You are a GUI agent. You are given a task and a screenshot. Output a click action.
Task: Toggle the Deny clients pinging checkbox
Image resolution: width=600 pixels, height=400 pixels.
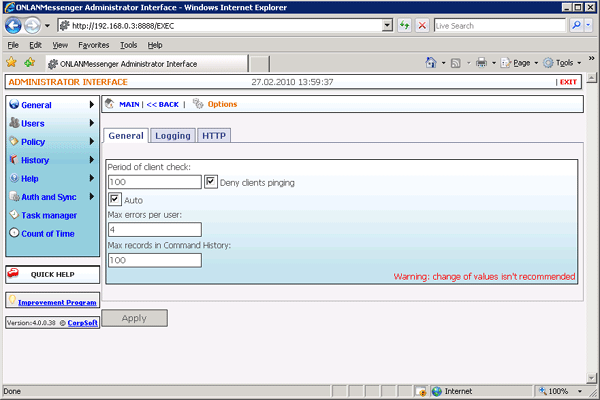[210, 181]
